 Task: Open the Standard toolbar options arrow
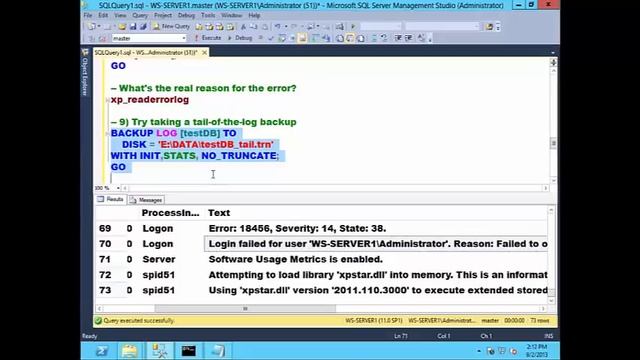pos(498,27)
